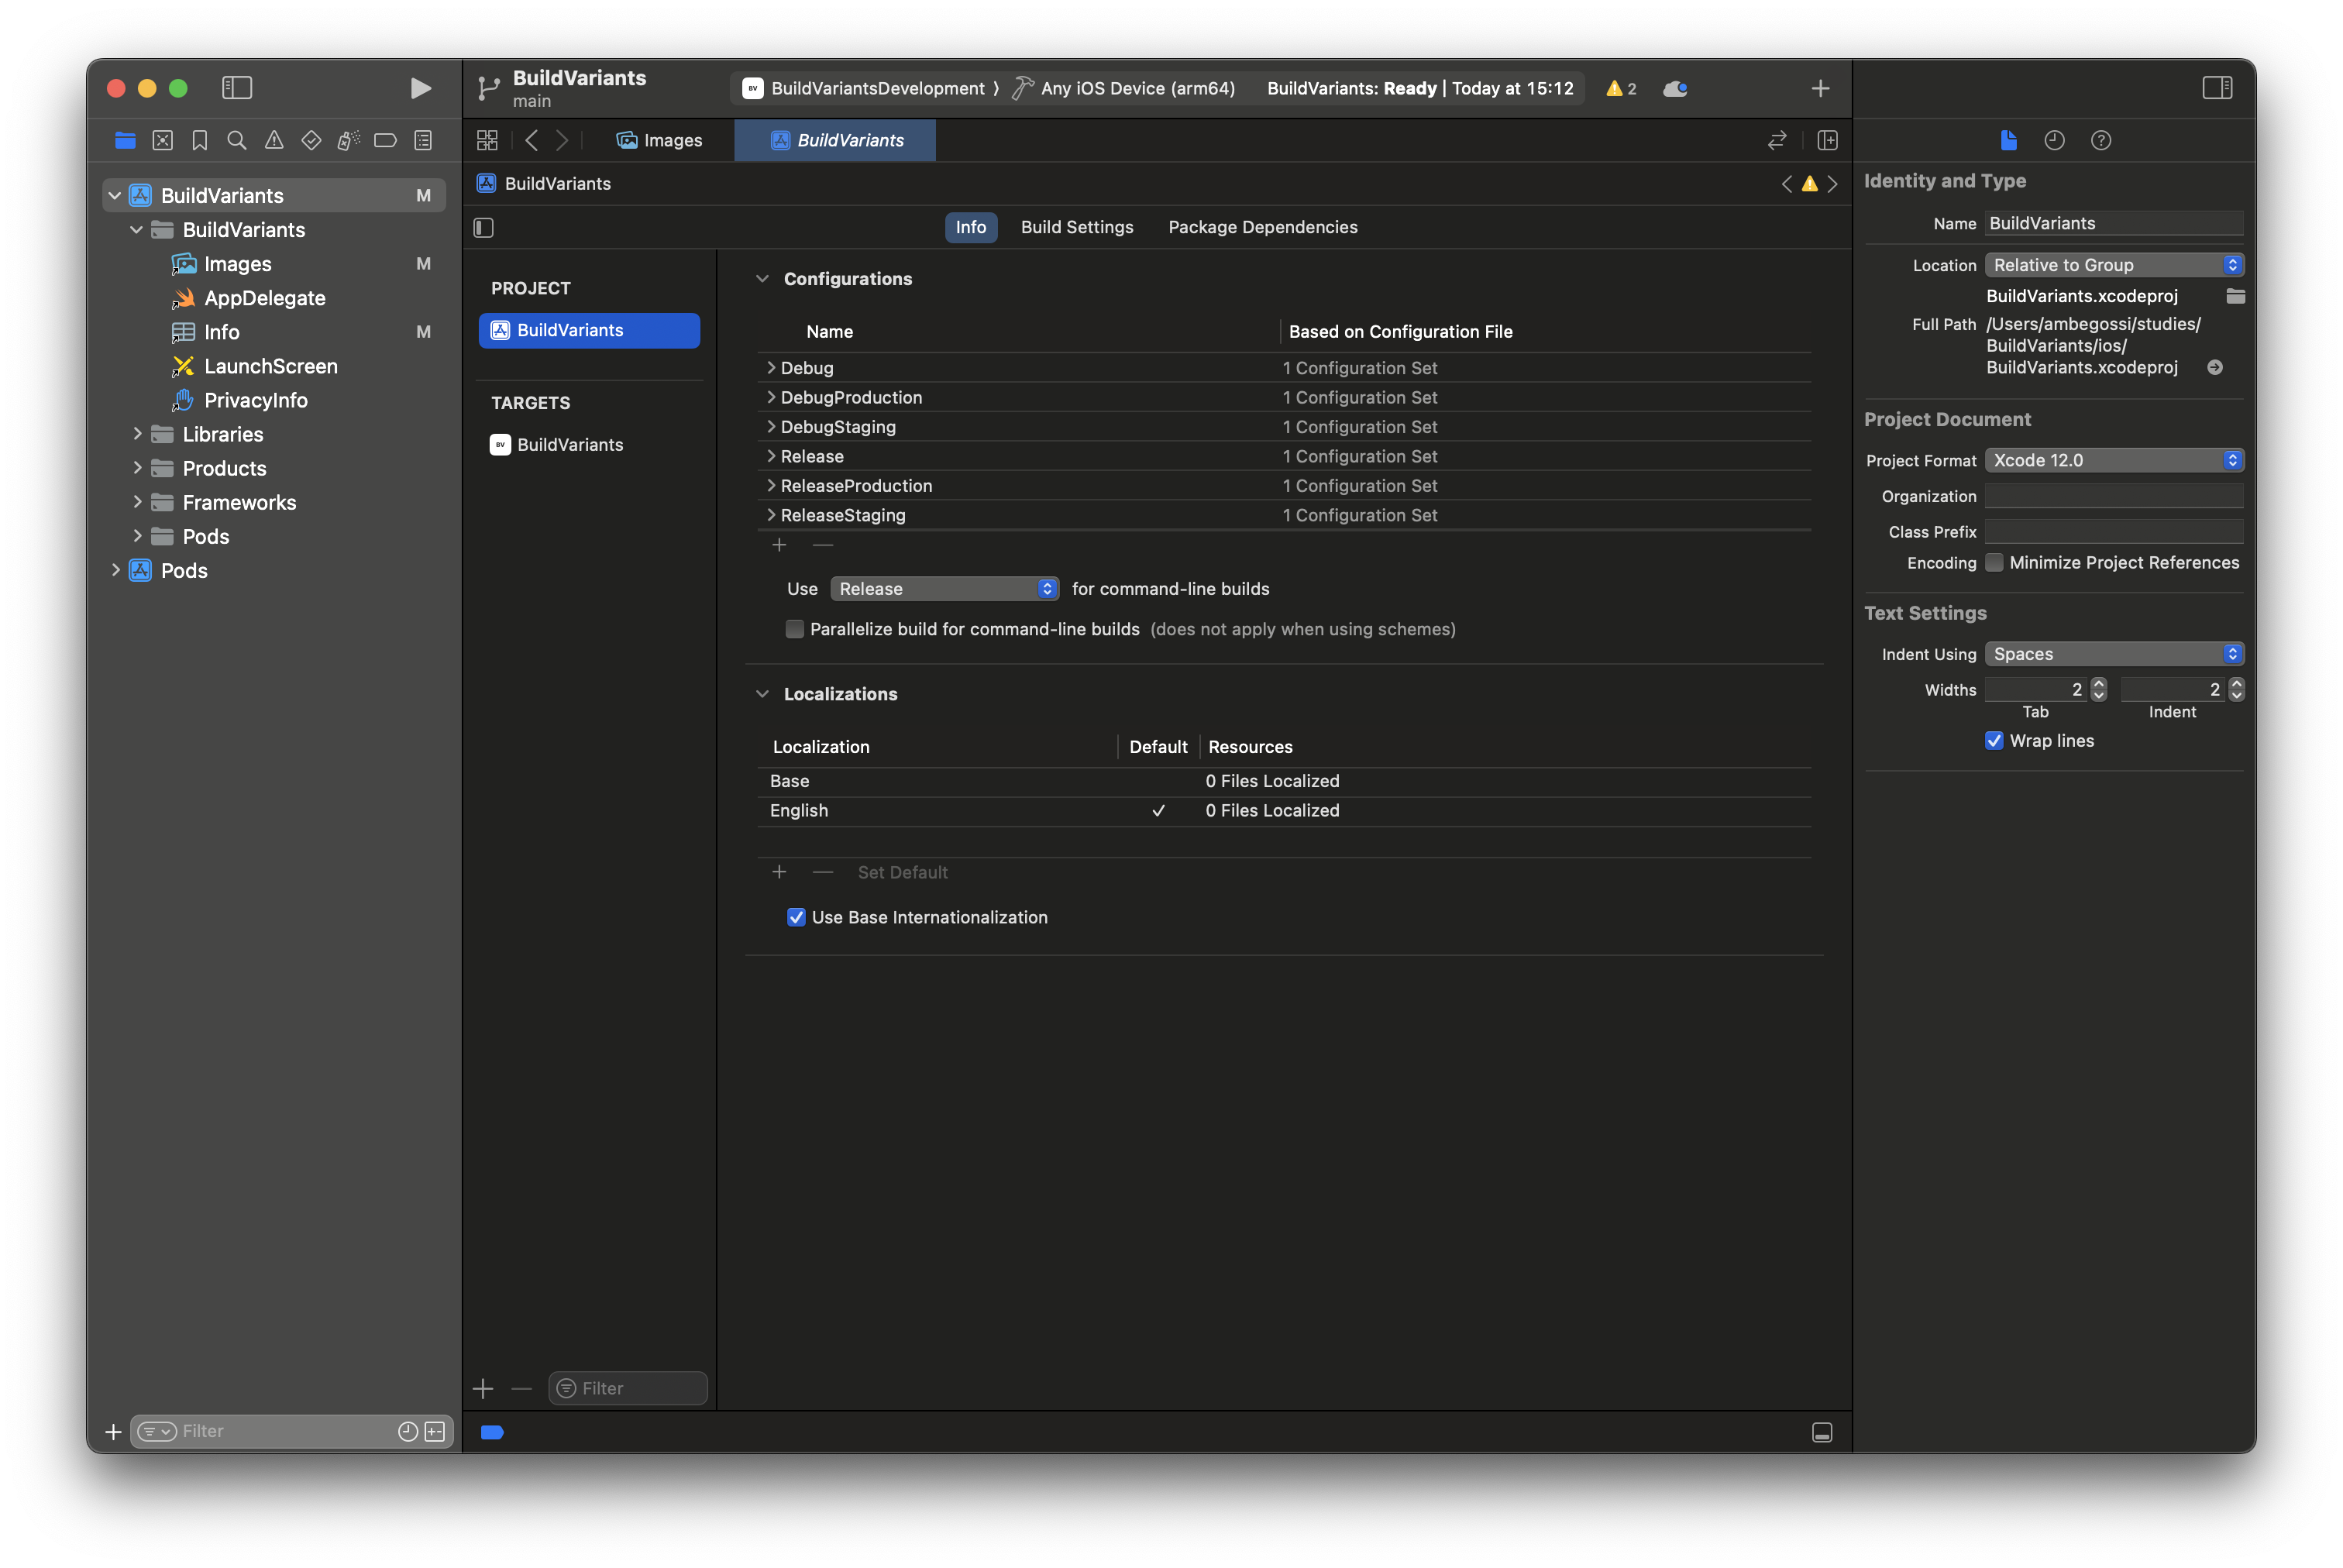
Task: Add a target with bottom plus button
Action: (x=483, y=1389)
